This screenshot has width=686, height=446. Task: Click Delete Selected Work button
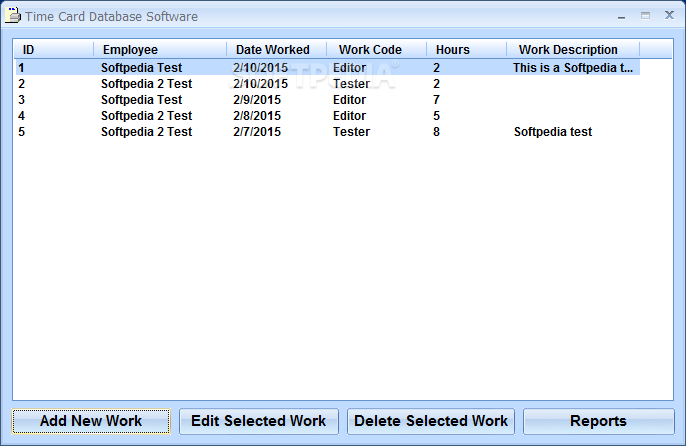430,421
